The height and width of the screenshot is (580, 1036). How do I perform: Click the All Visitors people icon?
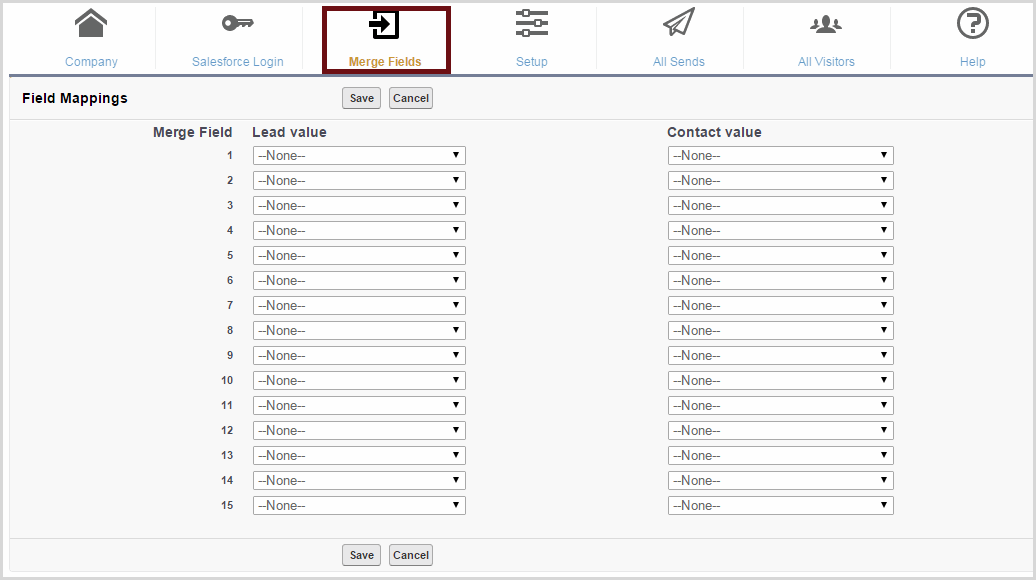(826, 24)
